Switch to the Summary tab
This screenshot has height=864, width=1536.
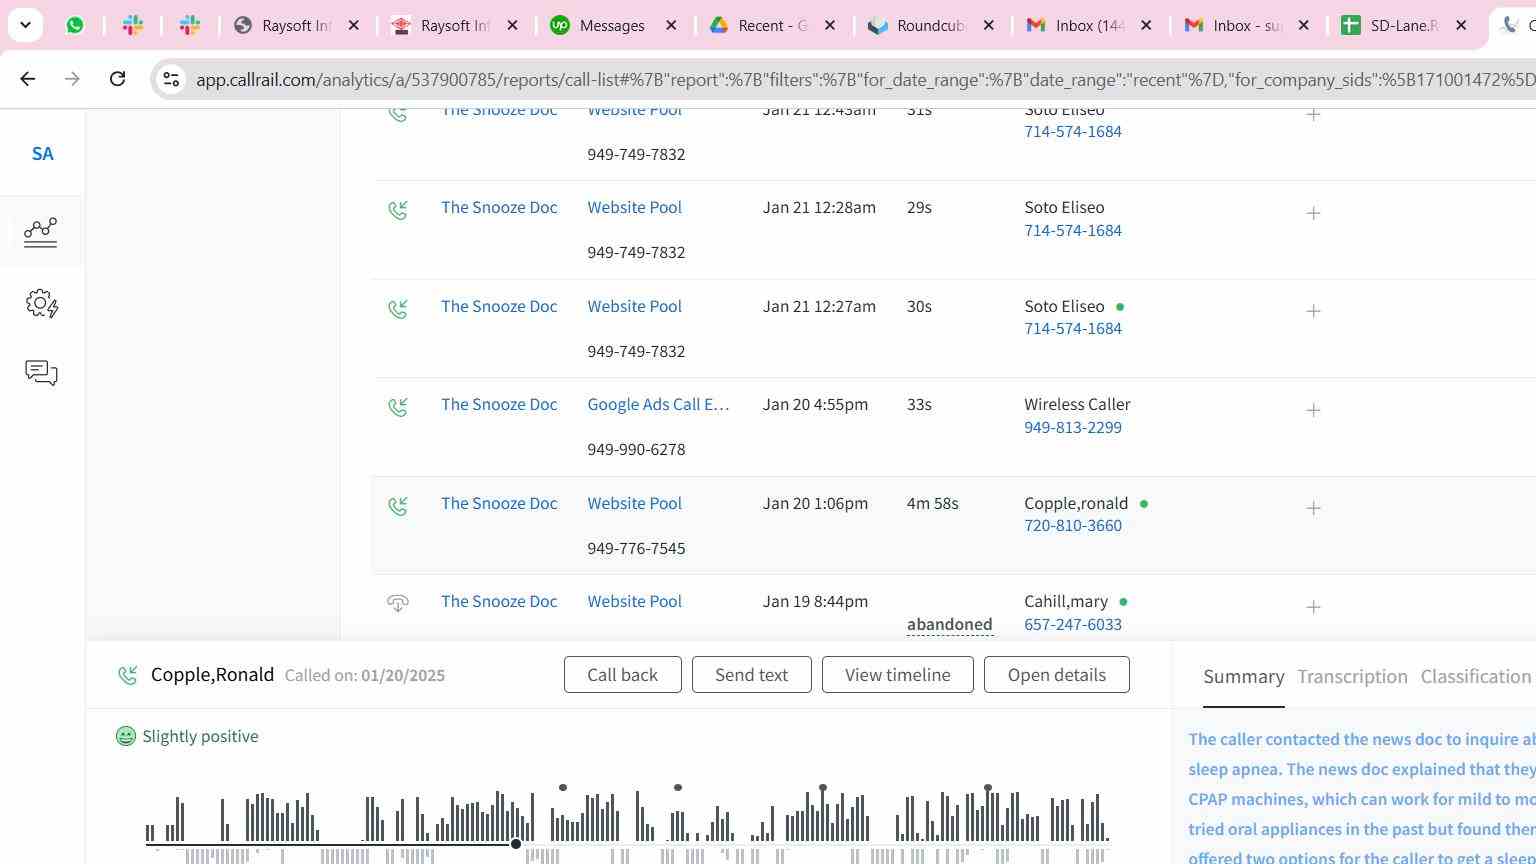(x=1243, y=677)
